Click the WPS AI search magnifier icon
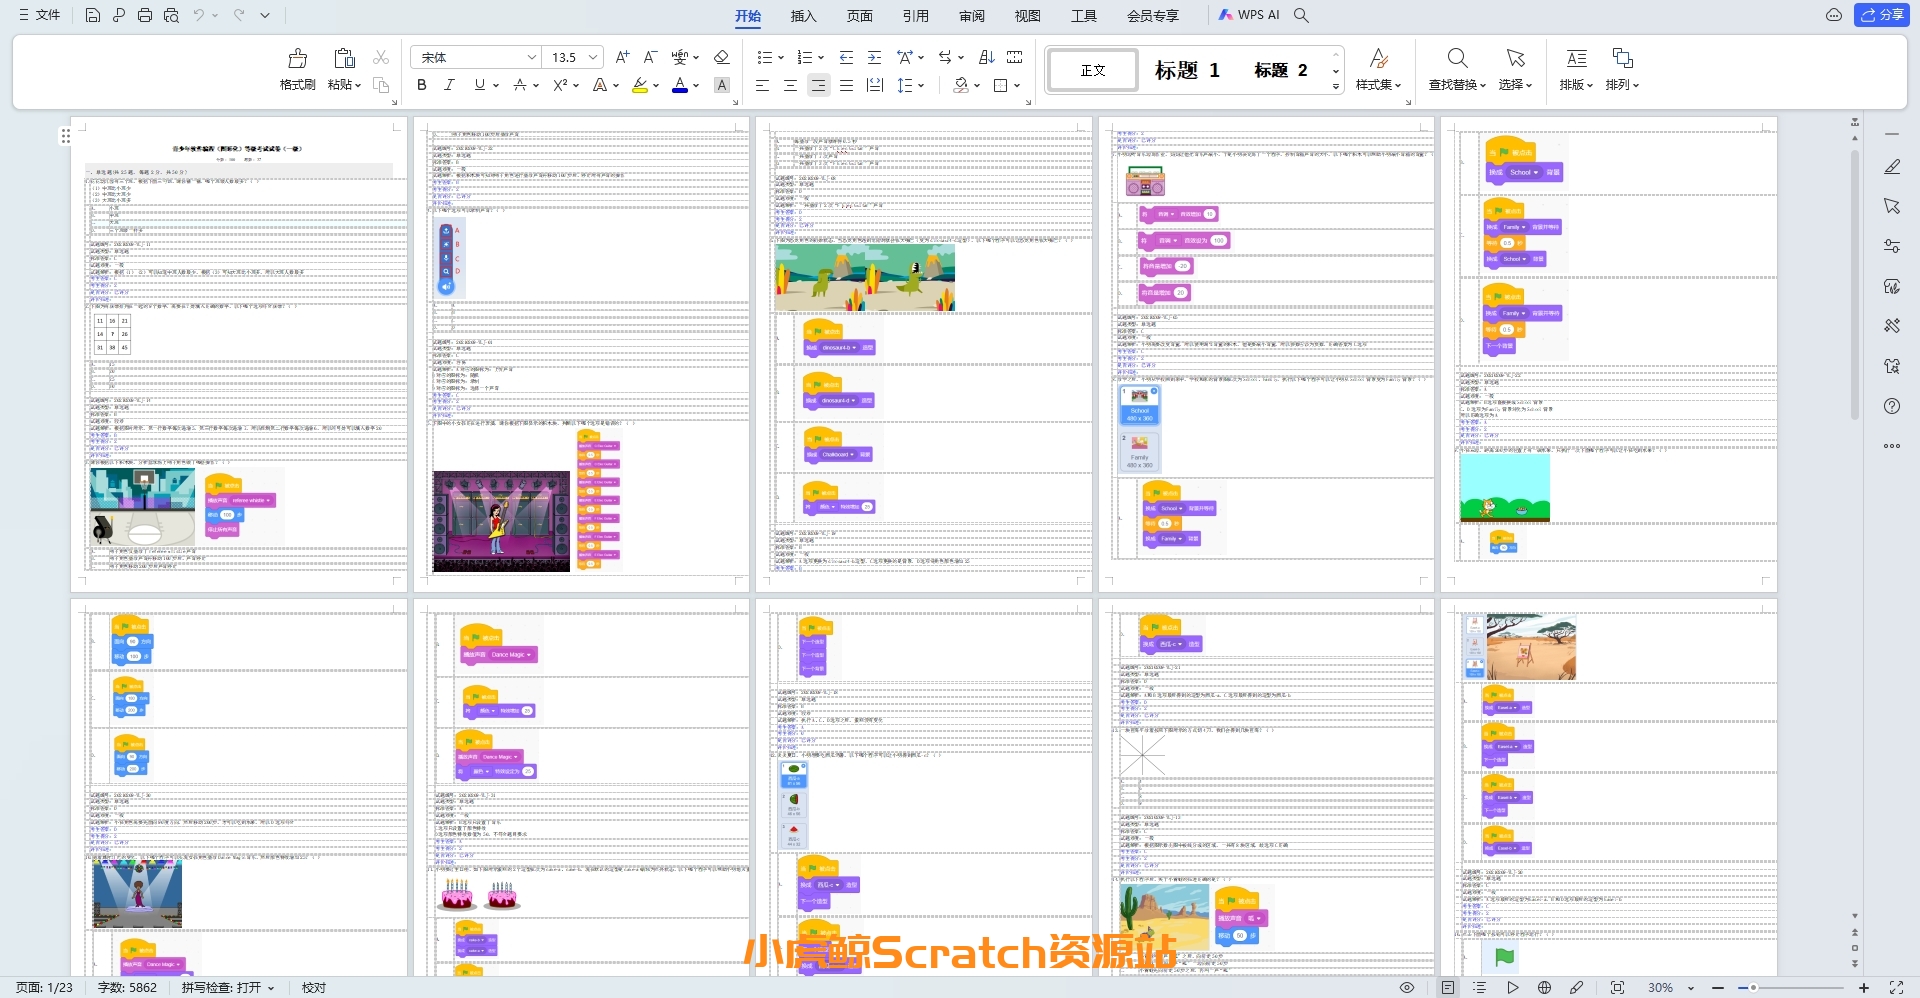Viewport: 1920px width, 998px height. (1301, 15)
